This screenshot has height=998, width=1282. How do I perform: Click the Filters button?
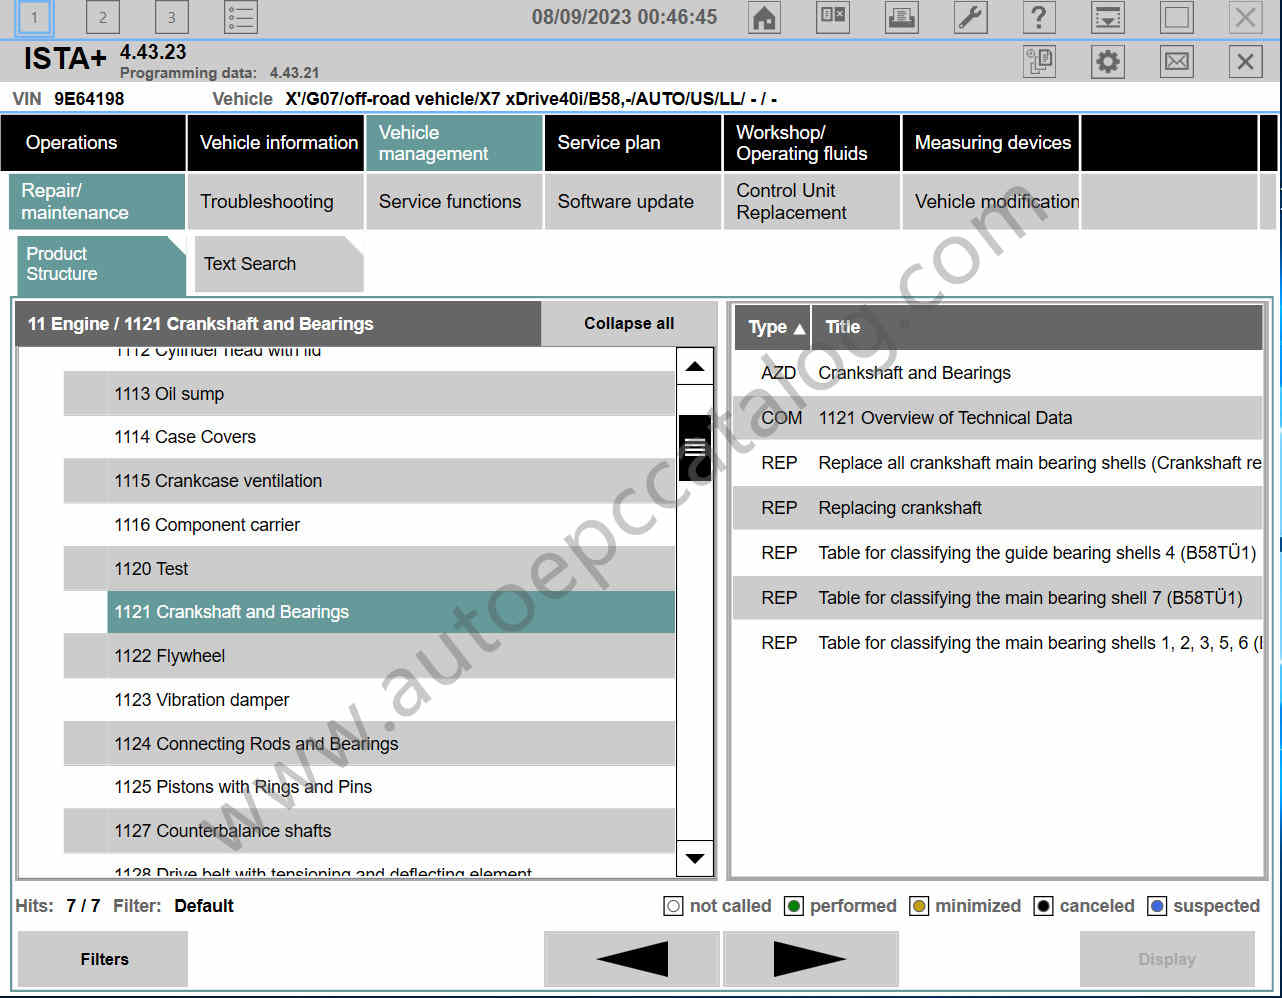[103, 959]
